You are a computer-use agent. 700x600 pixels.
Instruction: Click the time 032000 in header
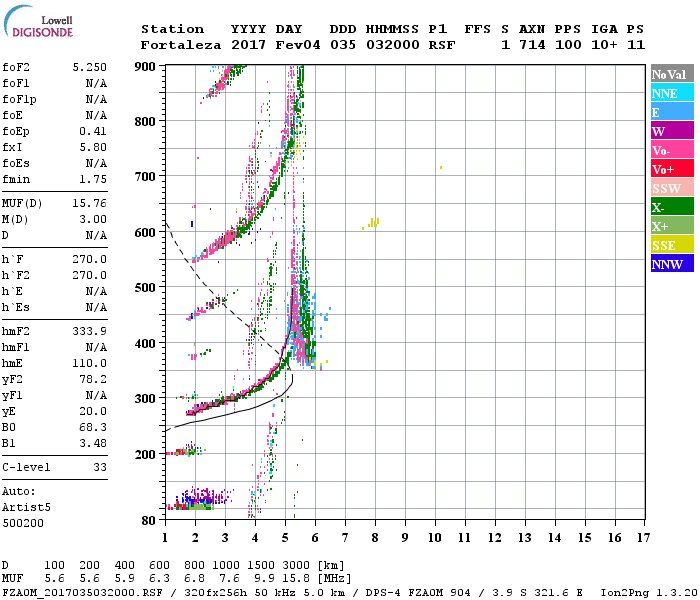point(393,45)
